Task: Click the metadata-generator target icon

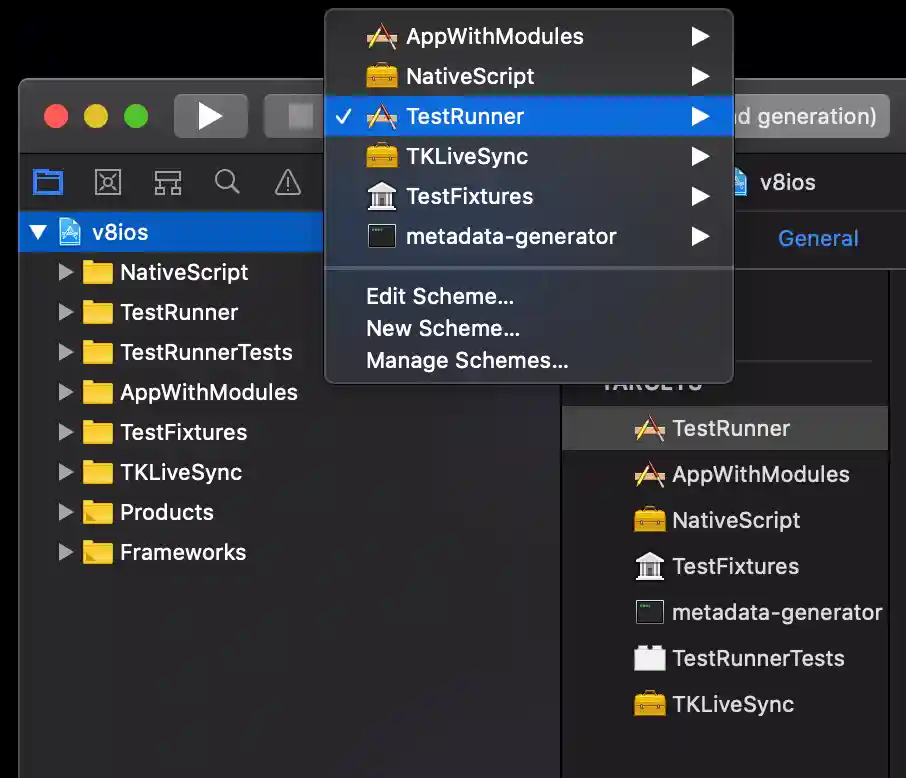Action: click(649, 612)
